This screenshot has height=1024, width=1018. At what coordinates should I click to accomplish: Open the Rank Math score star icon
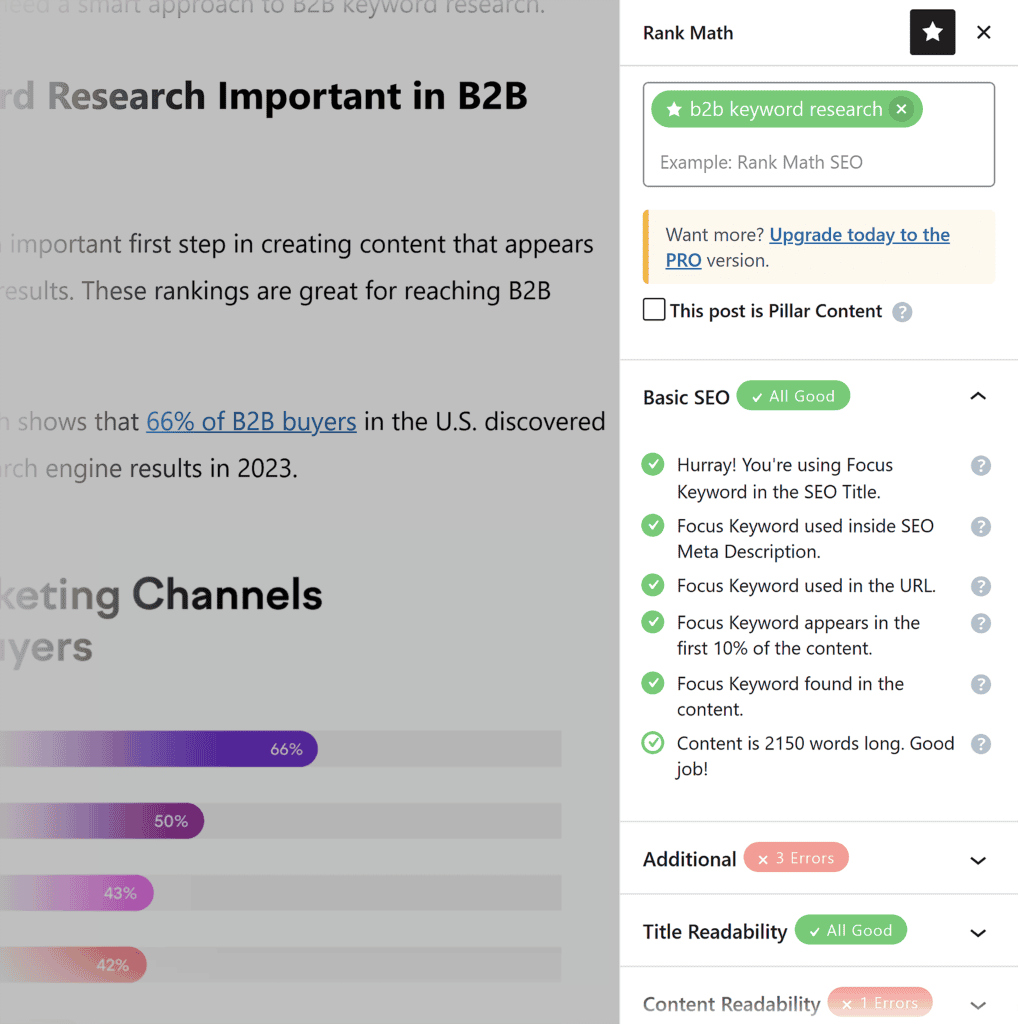coord(932,32)
